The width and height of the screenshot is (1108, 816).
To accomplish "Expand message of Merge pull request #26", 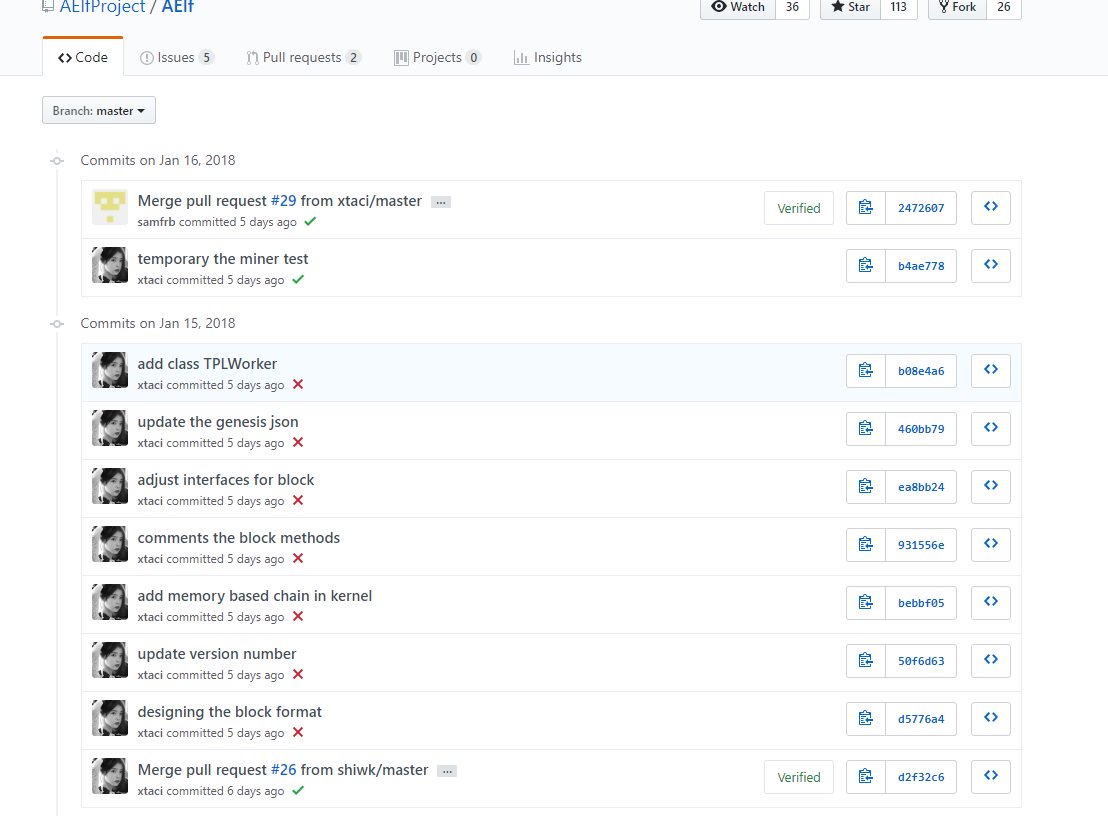I will coord(447,771).
